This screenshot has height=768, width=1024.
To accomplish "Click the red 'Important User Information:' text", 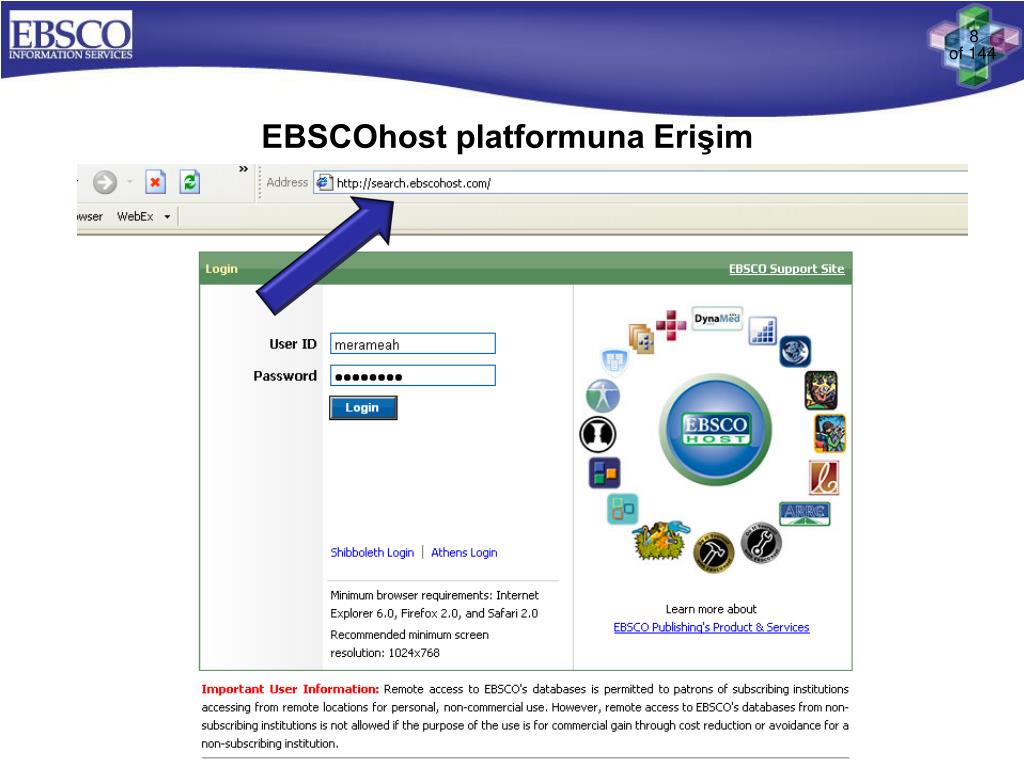I will coord(290,689).
